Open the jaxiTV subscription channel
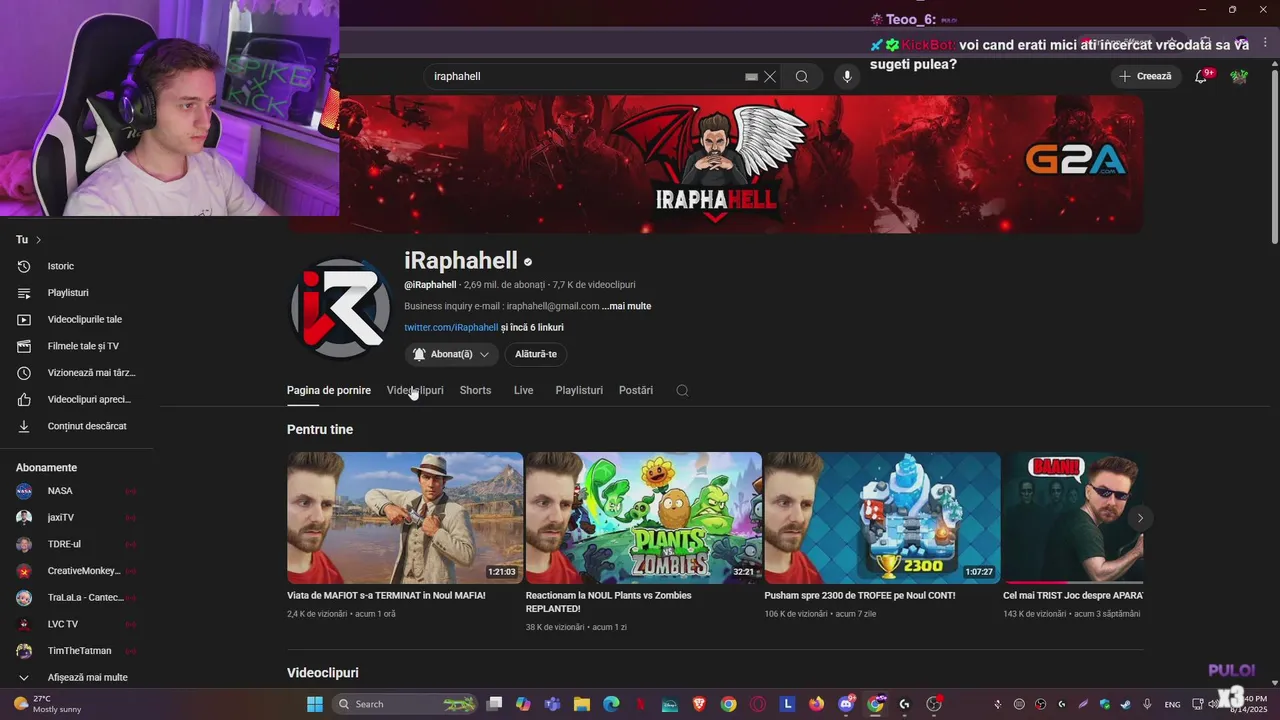The width and height of the screenshot is (1280, 720). pyautogui.click(x=76, y=517)
